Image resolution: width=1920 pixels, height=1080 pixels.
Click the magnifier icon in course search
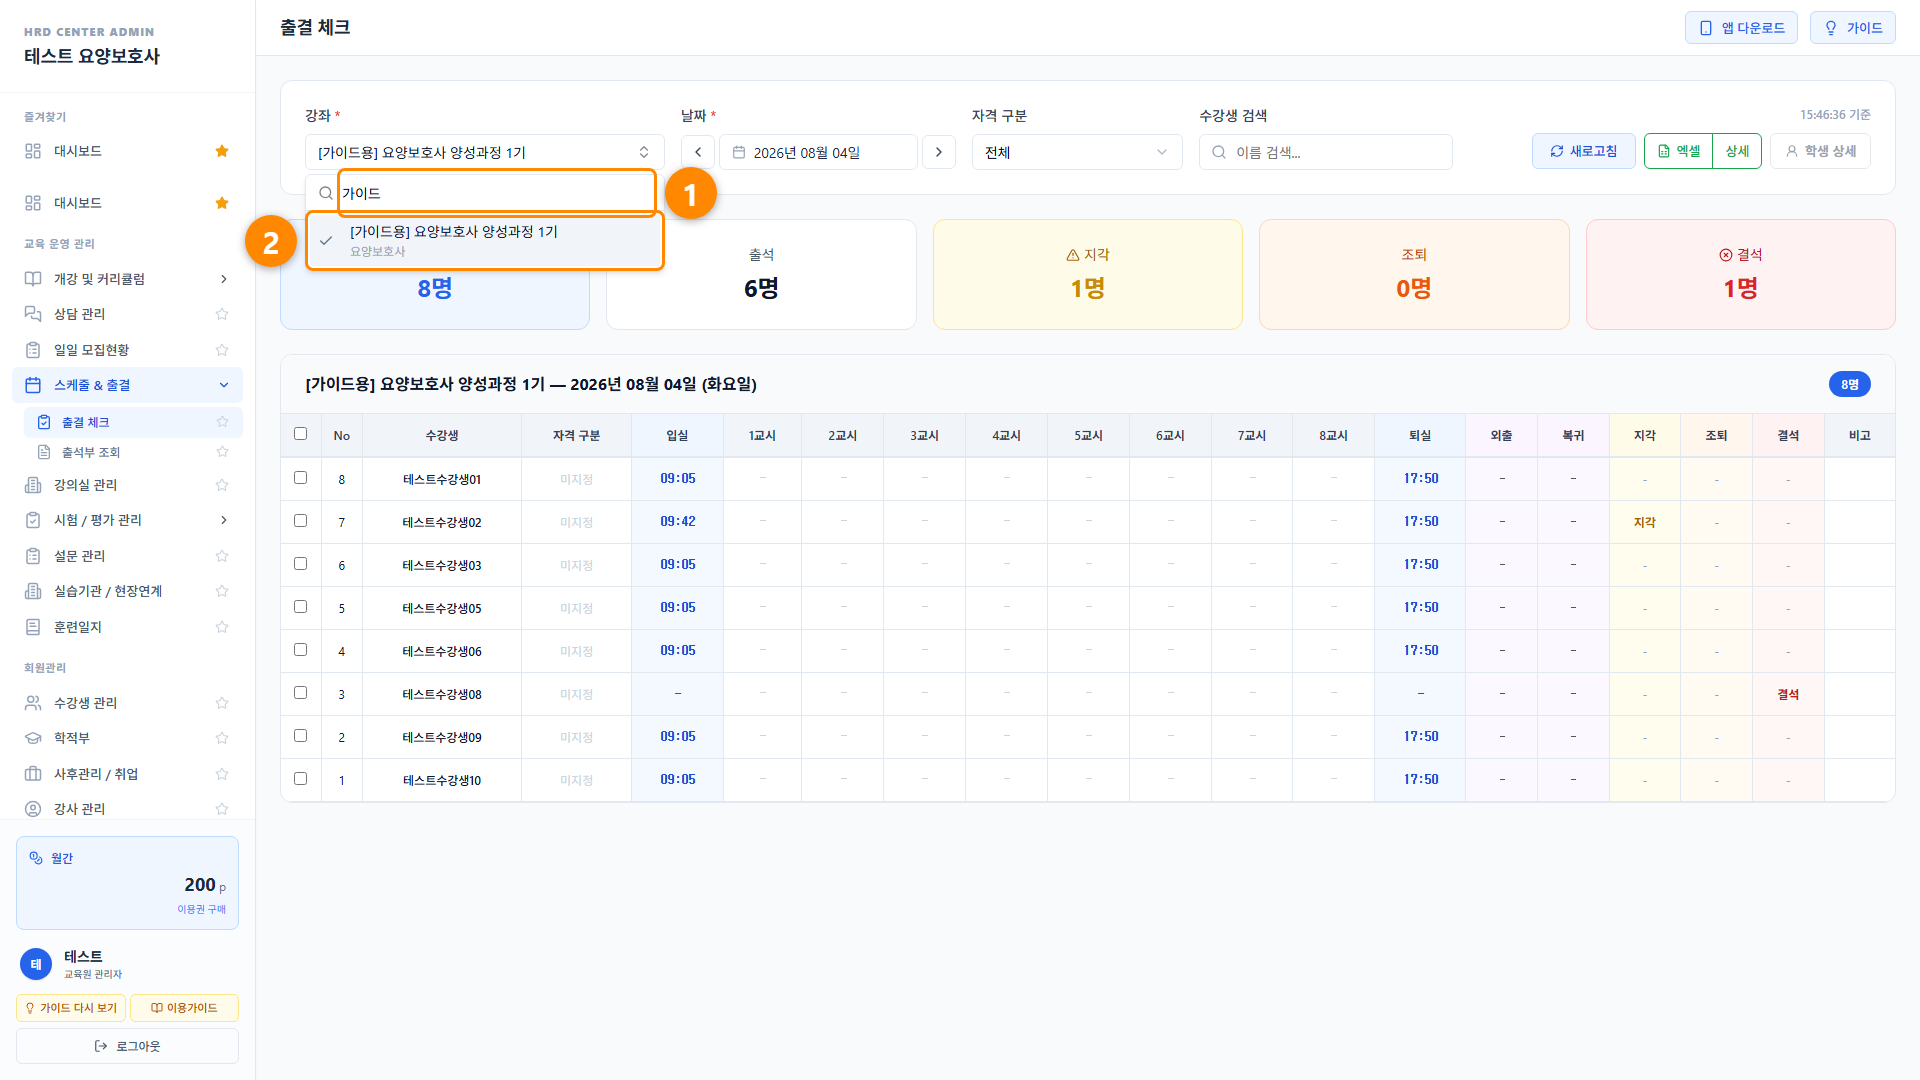pyautogui.click(x=326, y=193)
